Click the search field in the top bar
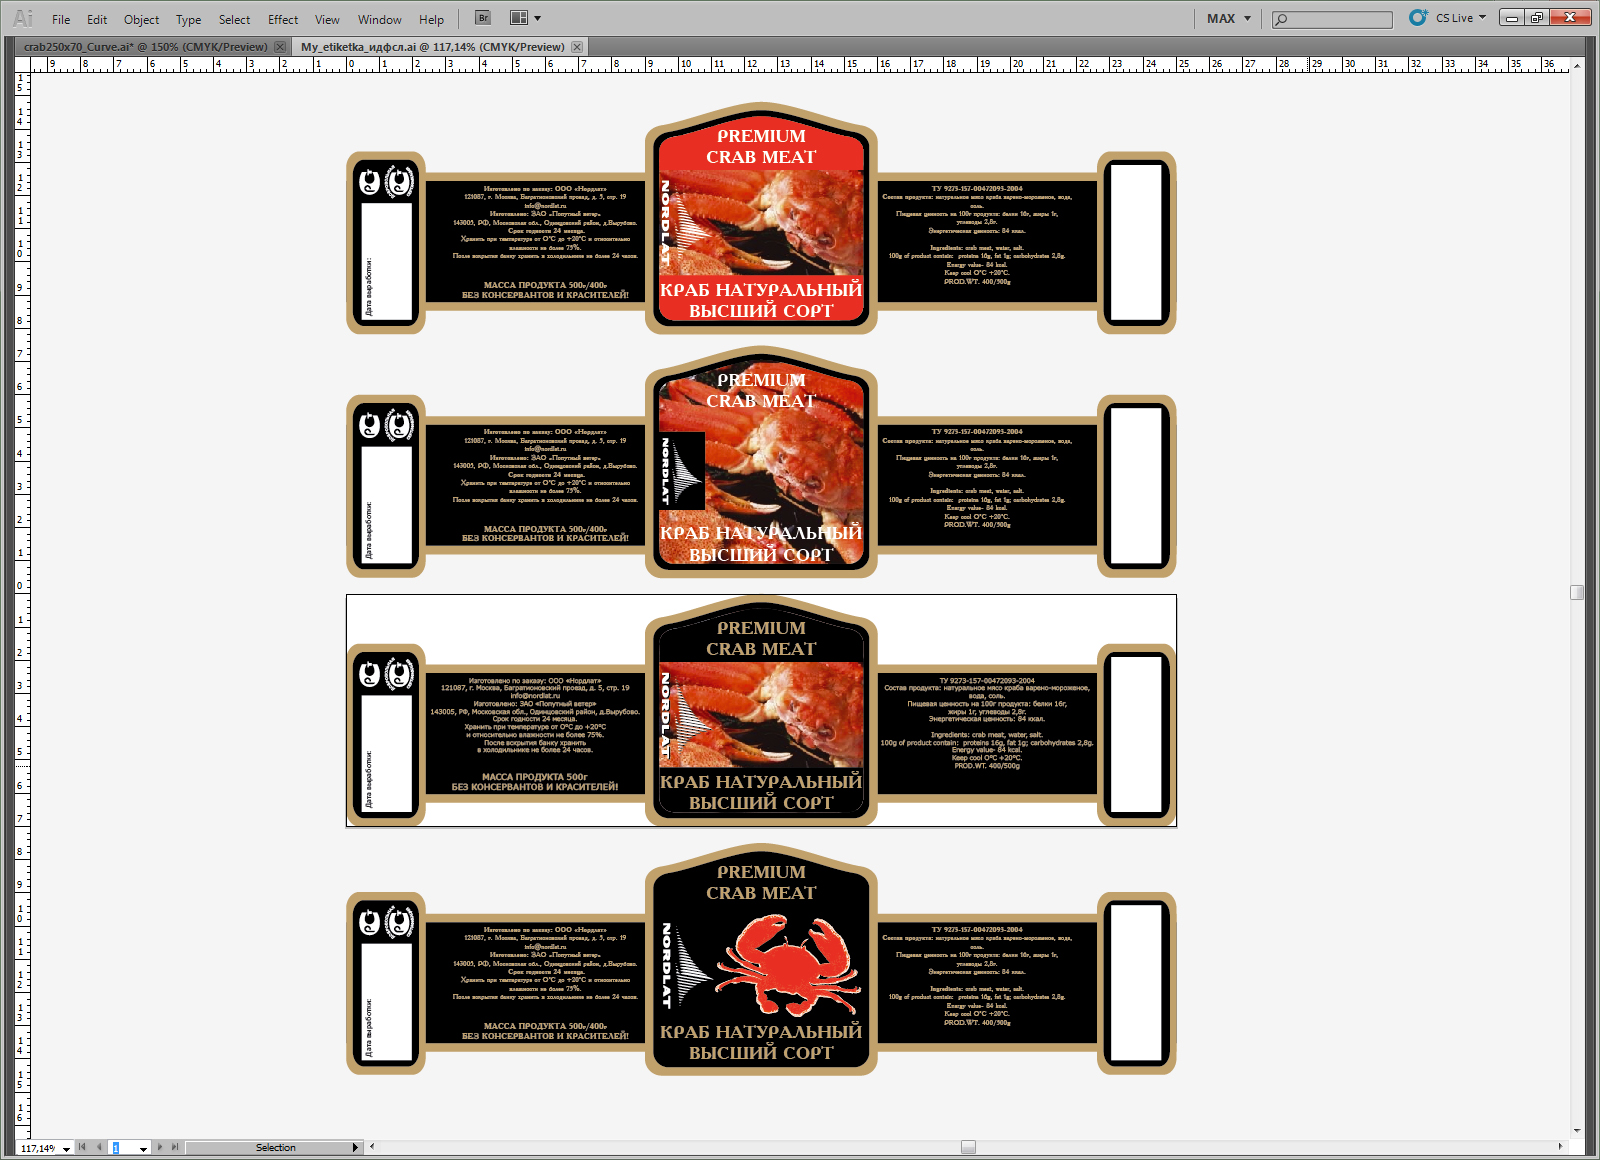1600x1160 pixels. (1332, 19)
